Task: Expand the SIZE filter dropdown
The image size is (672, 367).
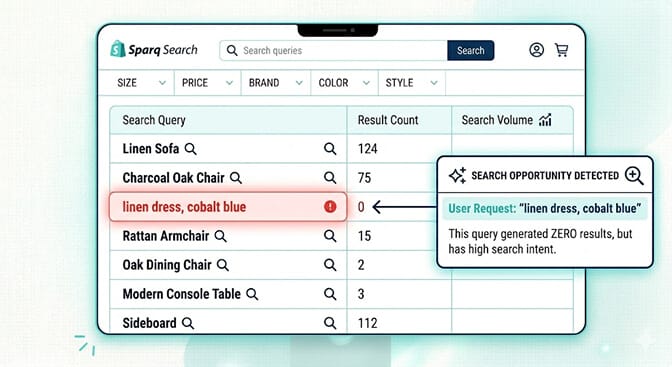Action: pos(141,83)
